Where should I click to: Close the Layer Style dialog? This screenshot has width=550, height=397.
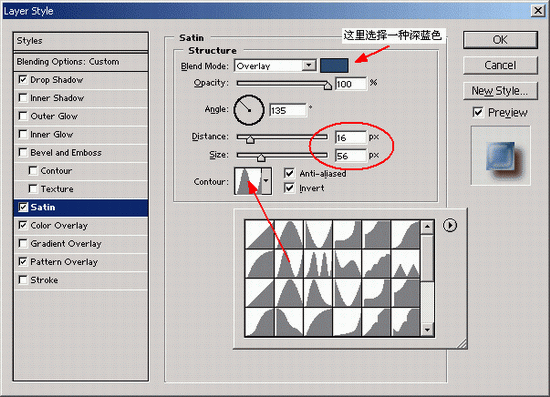point(538,11)
